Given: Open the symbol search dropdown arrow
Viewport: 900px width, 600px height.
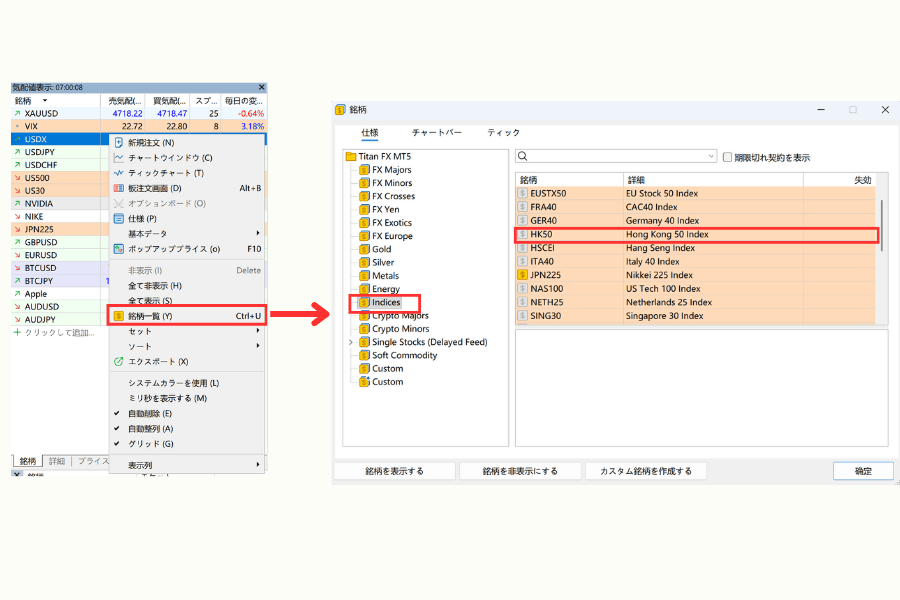Looking at the screenshot, I should (x=712, y=157).
